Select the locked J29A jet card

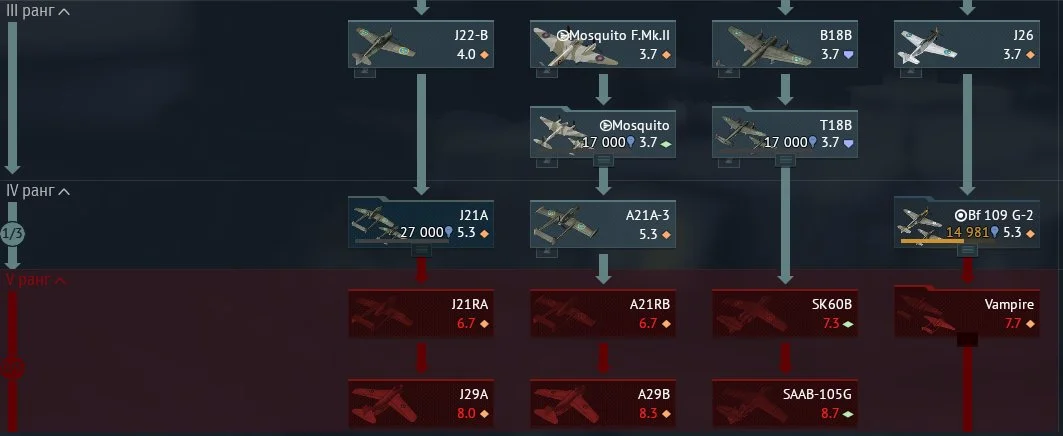click(420, 403)
